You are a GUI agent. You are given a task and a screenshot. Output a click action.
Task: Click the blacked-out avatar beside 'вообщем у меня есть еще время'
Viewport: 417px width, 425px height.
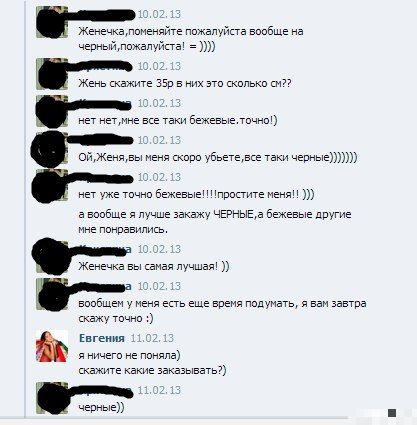click(x=52, y=294)
